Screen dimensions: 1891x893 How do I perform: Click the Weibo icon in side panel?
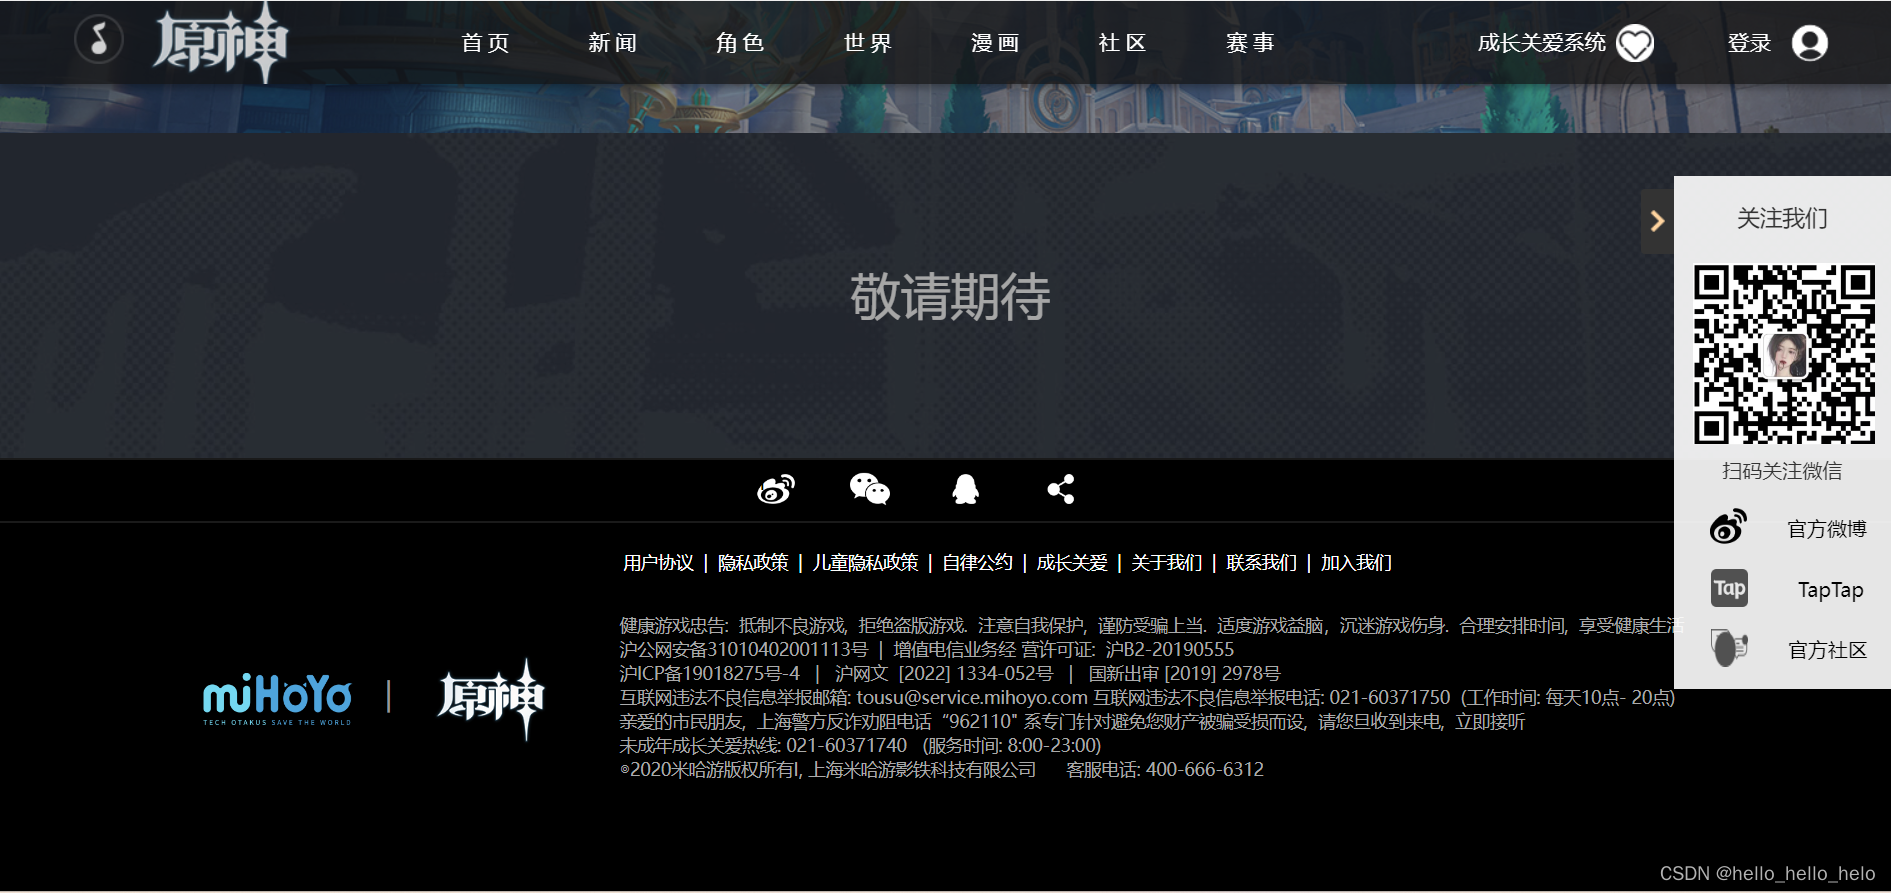(x=1728, y=527)
